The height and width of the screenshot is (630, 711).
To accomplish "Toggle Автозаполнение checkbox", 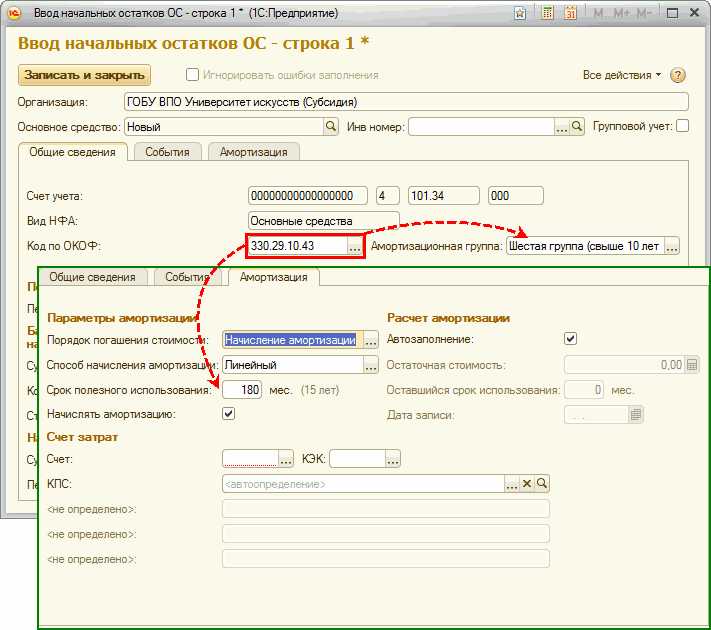I will pyautogui.click(x=570, y=339).
